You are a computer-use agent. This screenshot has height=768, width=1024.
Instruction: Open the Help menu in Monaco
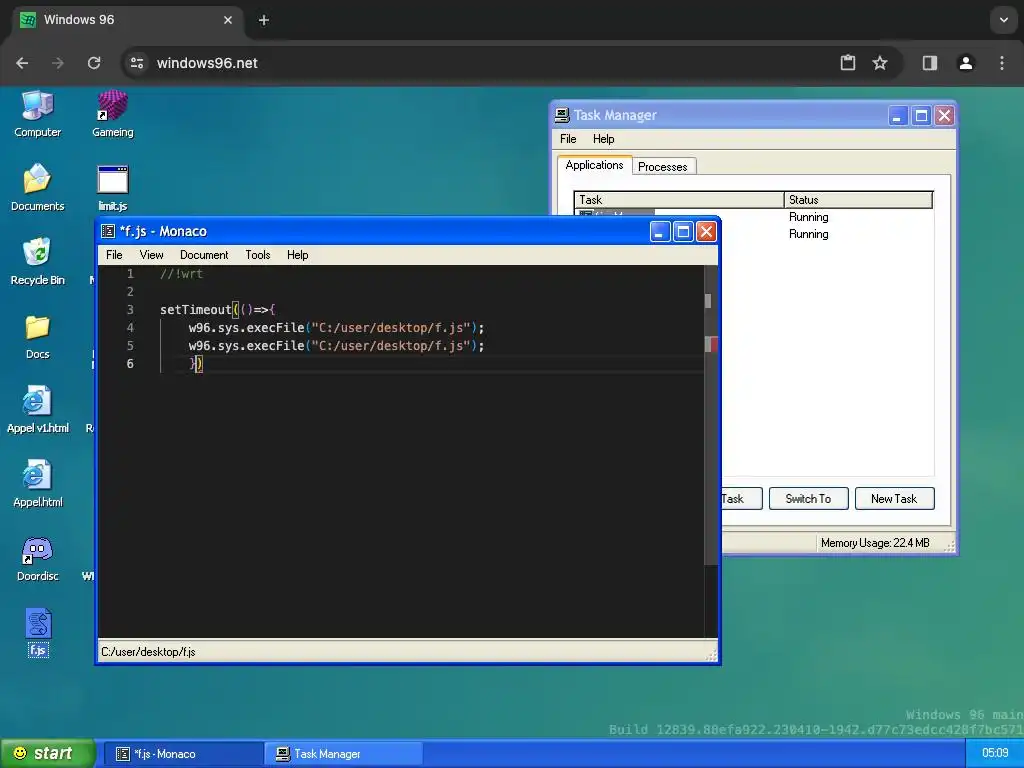297,255
